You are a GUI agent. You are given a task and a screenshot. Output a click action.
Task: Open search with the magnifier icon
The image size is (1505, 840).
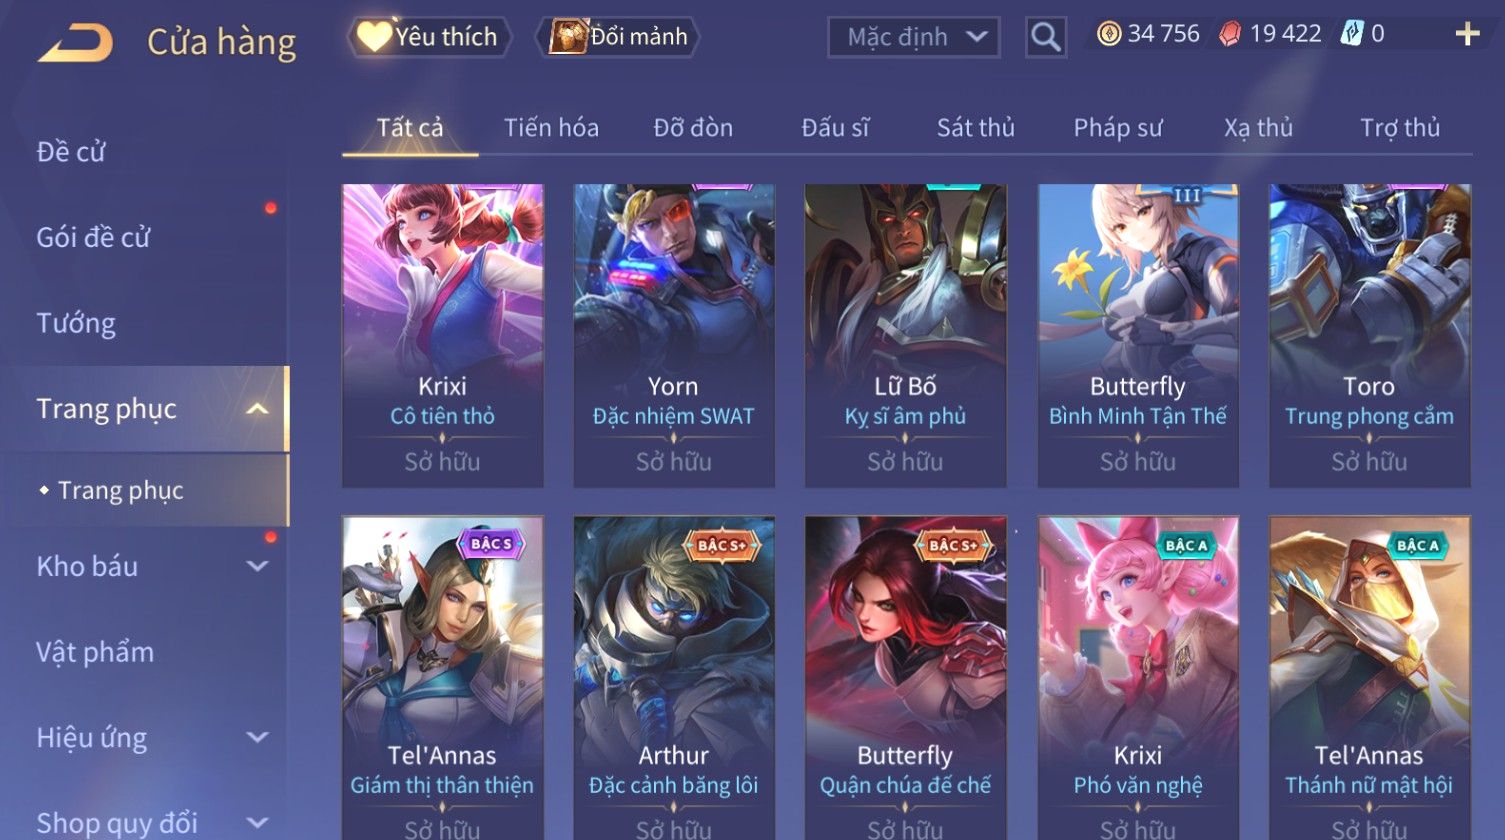(1046, 37)
